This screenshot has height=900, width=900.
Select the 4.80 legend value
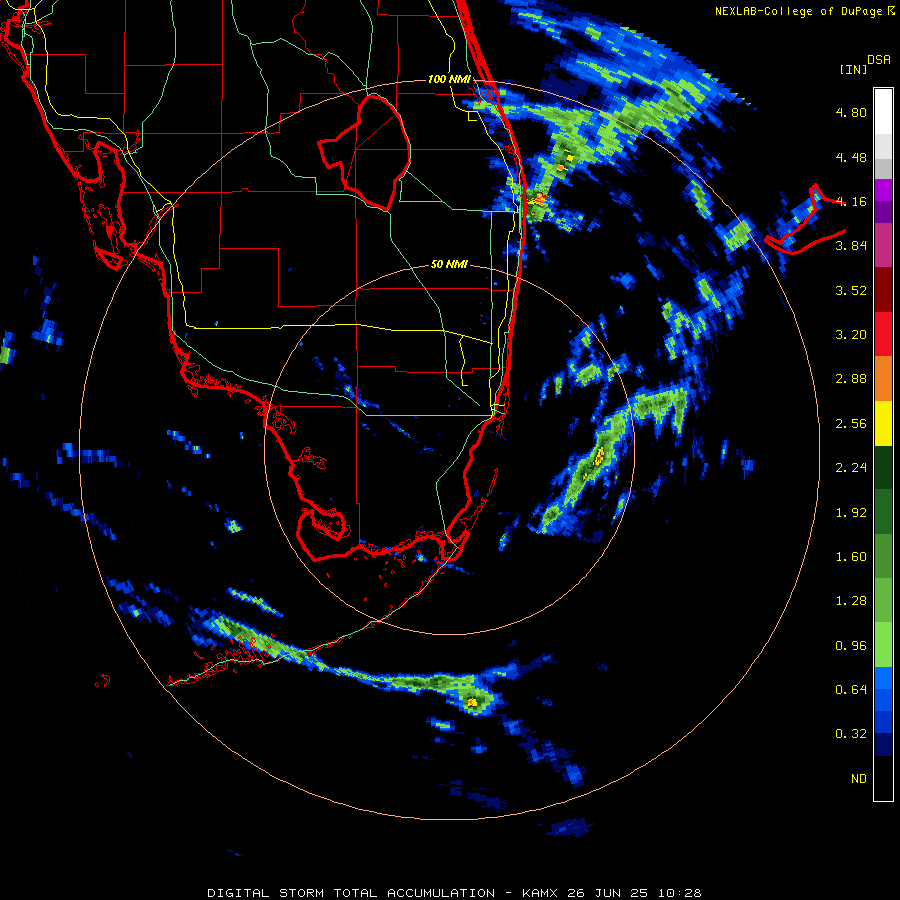[851, 112]
